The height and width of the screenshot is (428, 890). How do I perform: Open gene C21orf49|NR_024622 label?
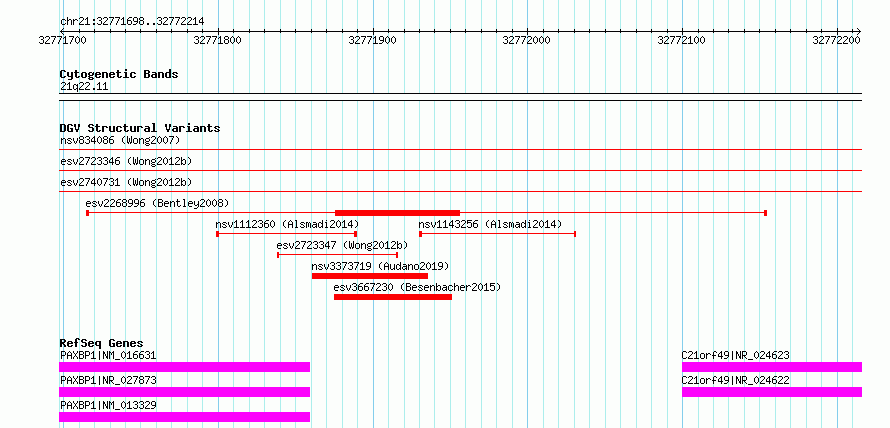(x=736, y=381)
